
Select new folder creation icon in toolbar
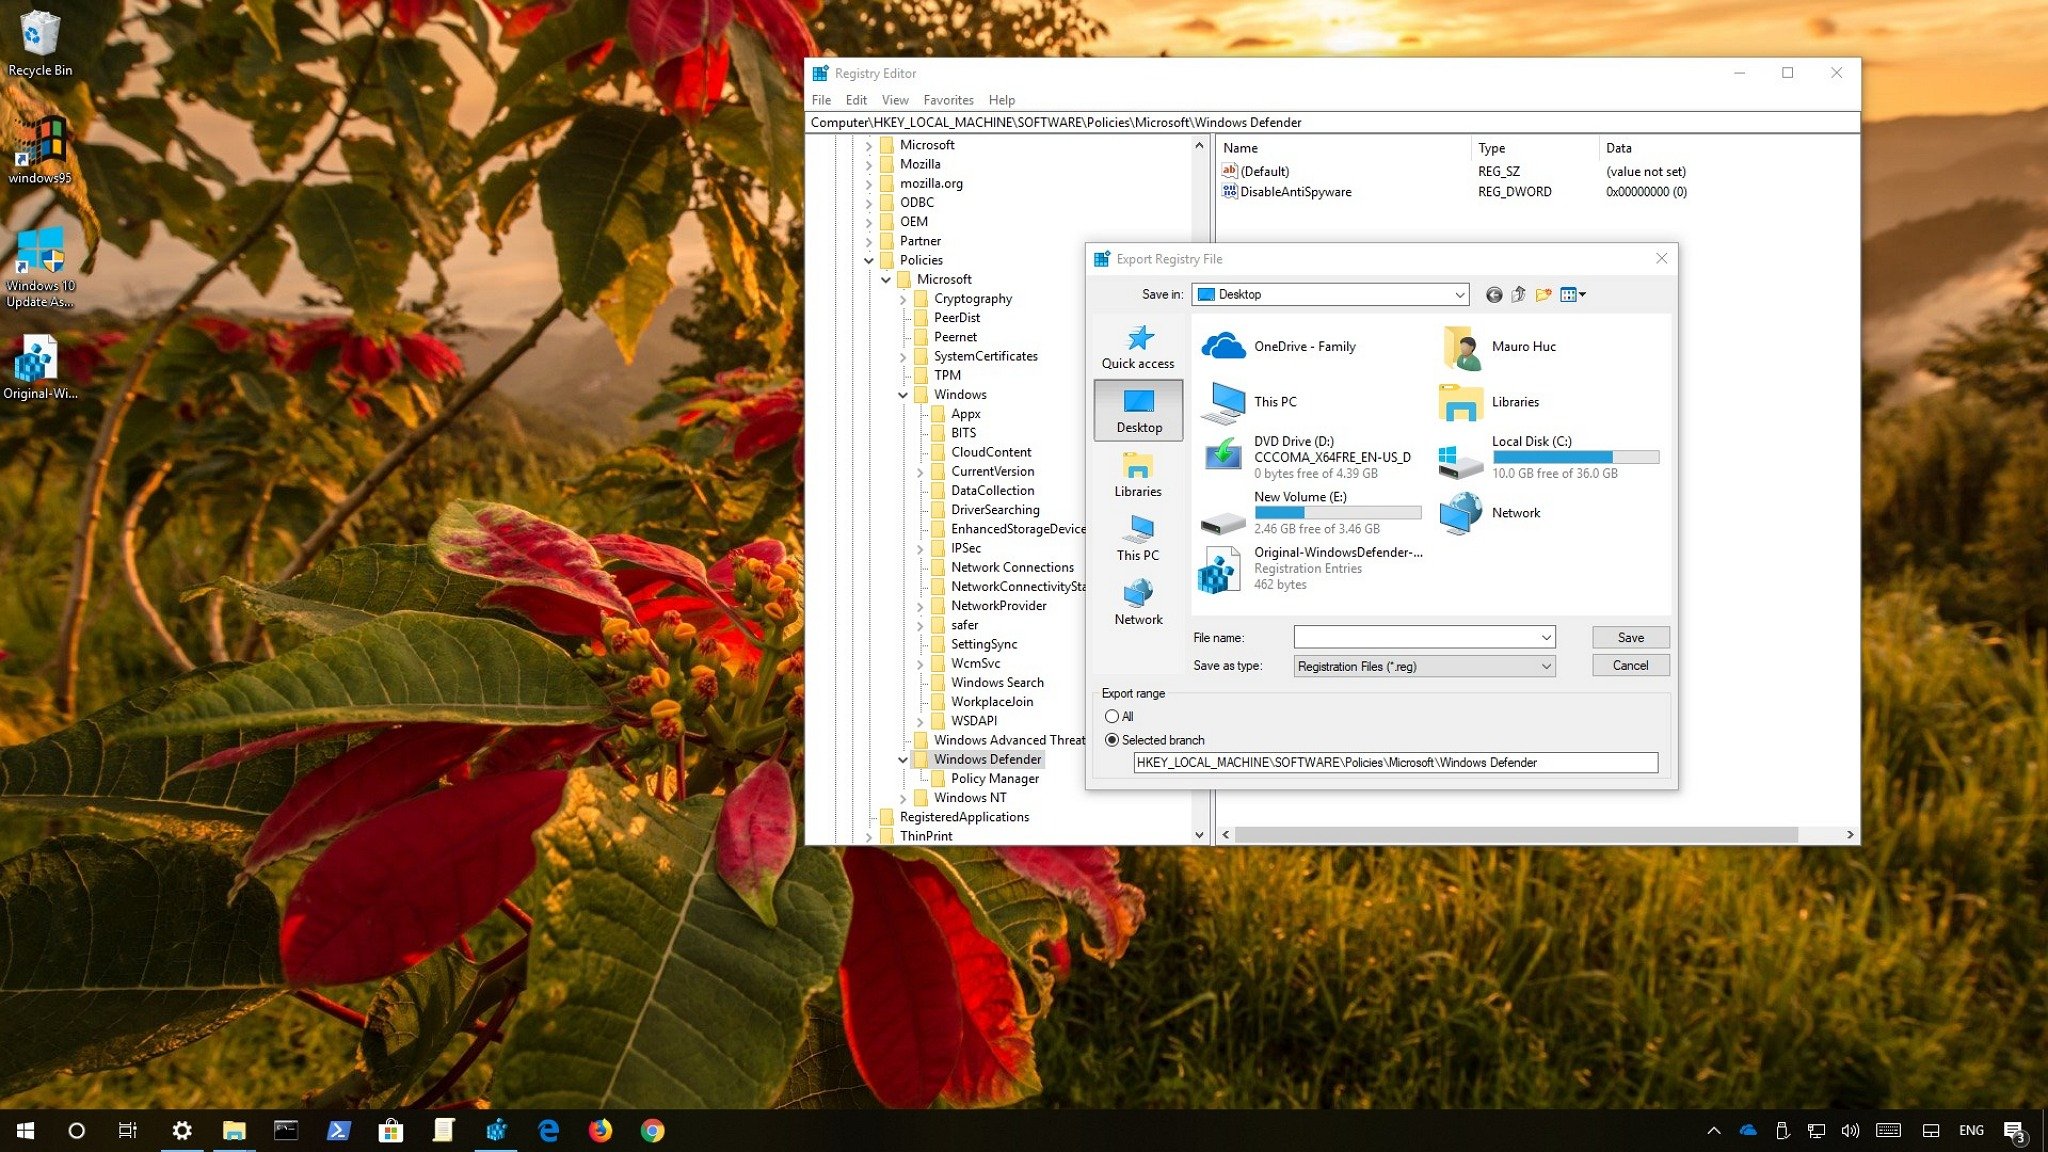[1543, 294]
